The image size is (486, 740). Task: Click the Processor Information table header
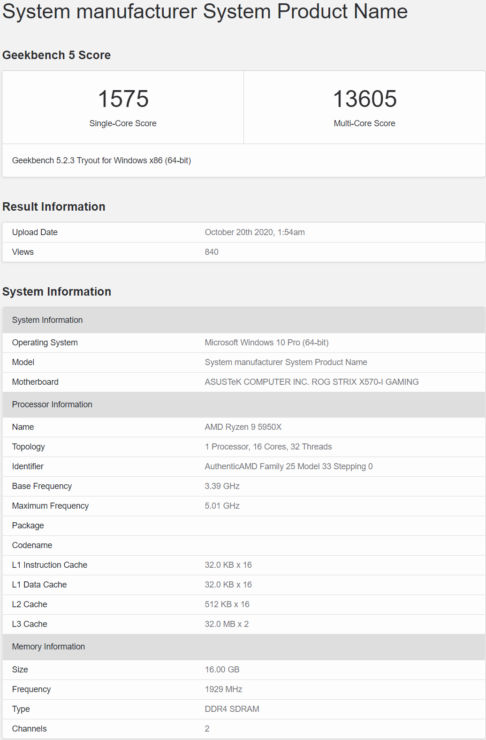point(244,404)
